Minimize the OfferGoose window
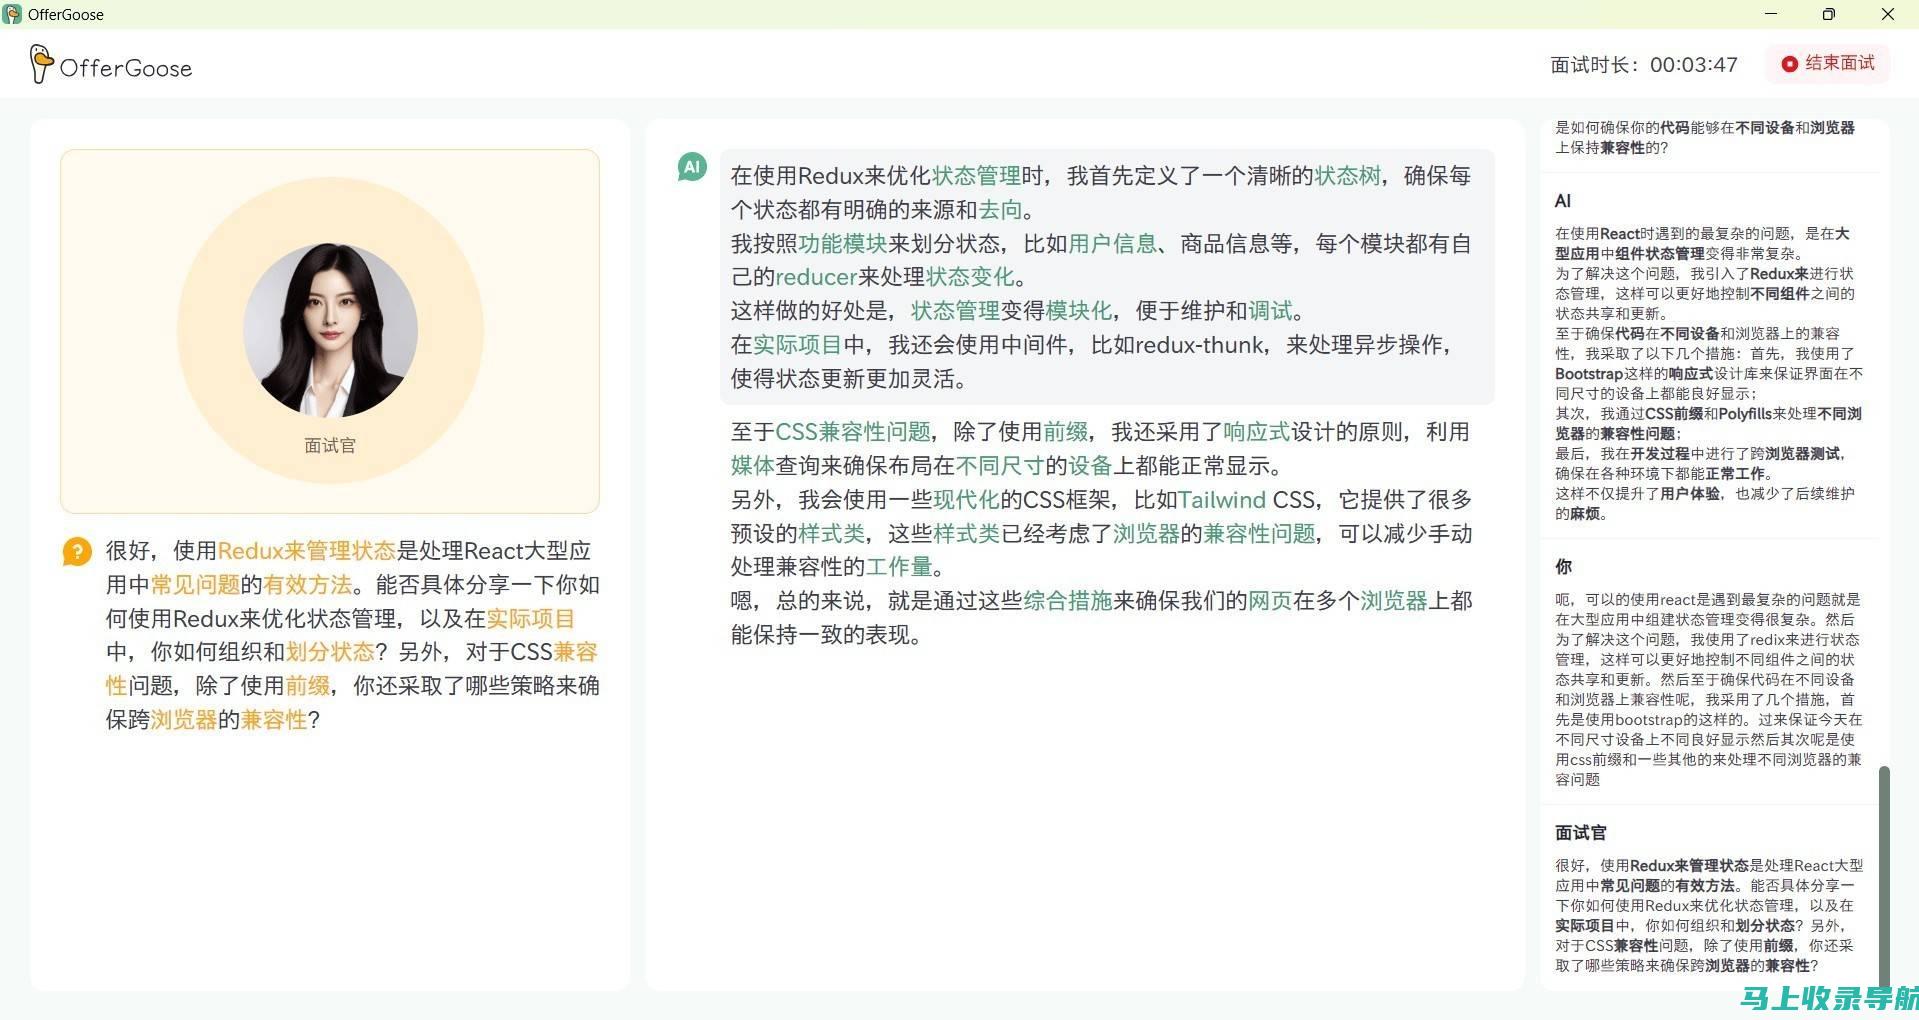 [1771, 14]
